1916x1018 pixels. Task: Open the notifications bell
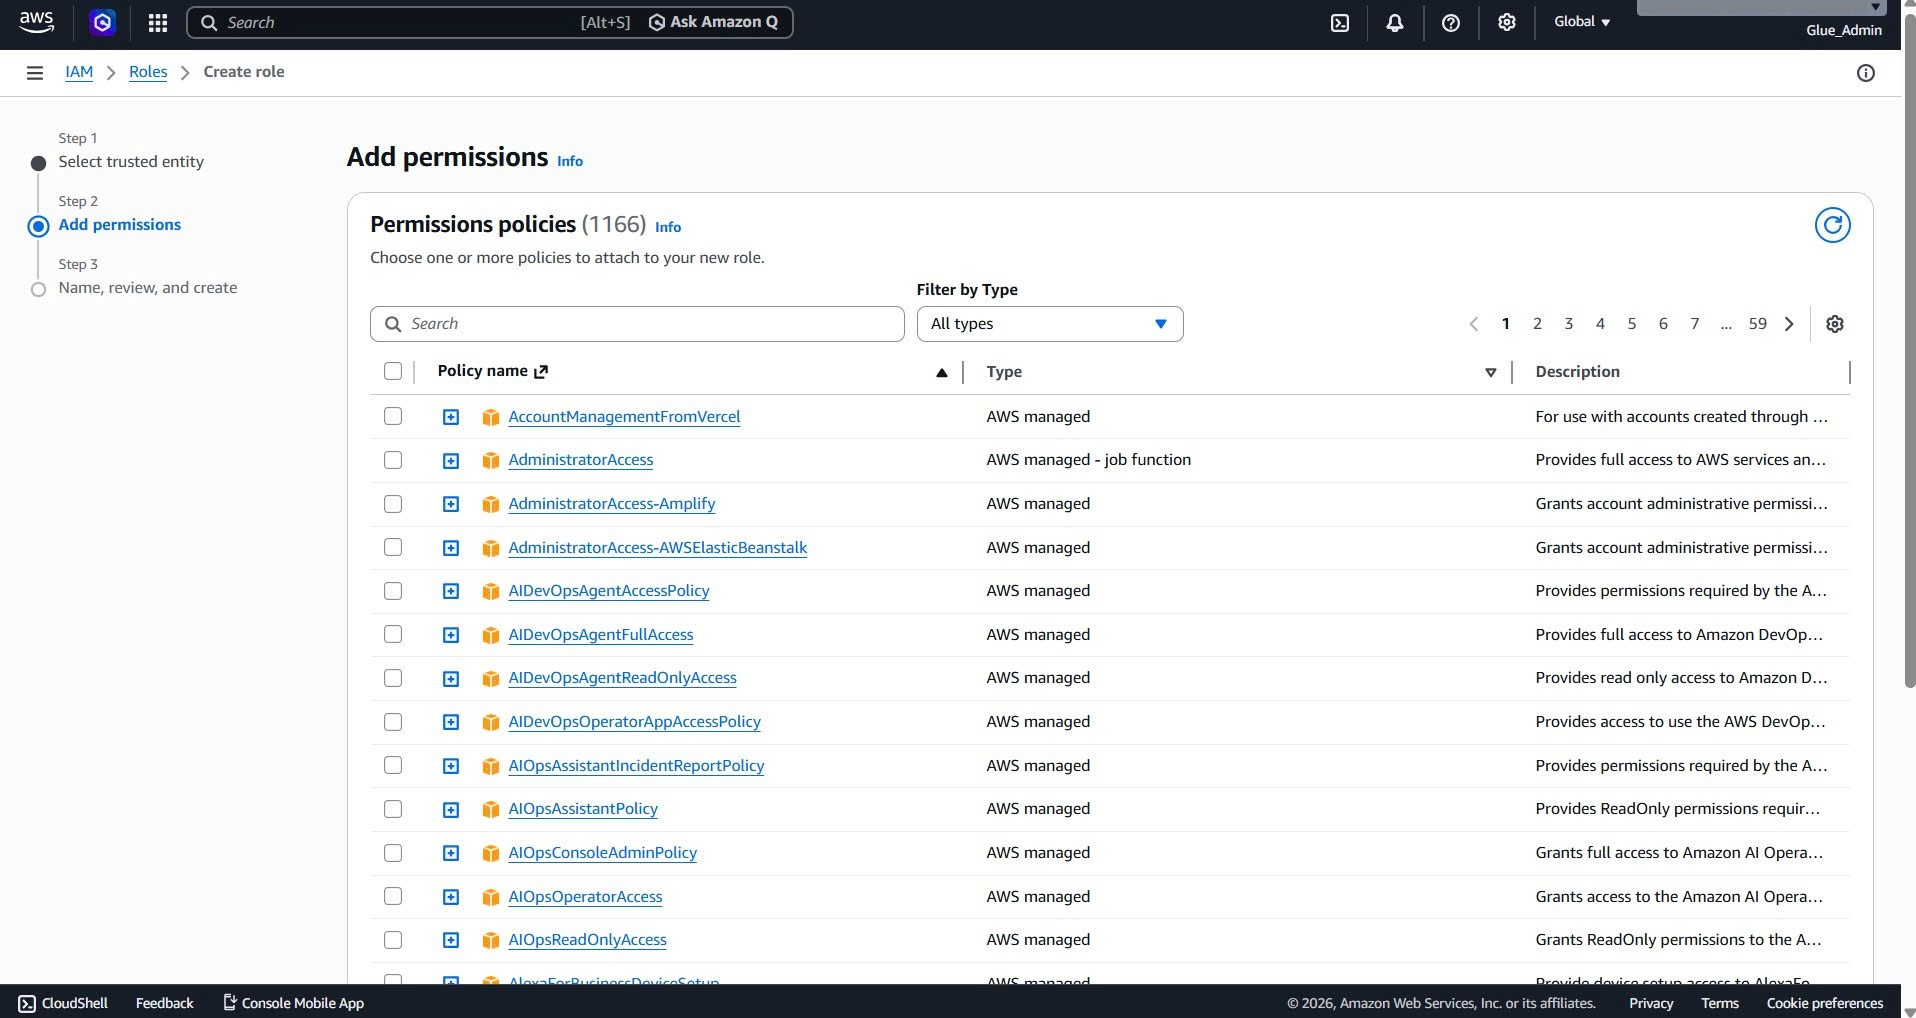[1395, 22]
